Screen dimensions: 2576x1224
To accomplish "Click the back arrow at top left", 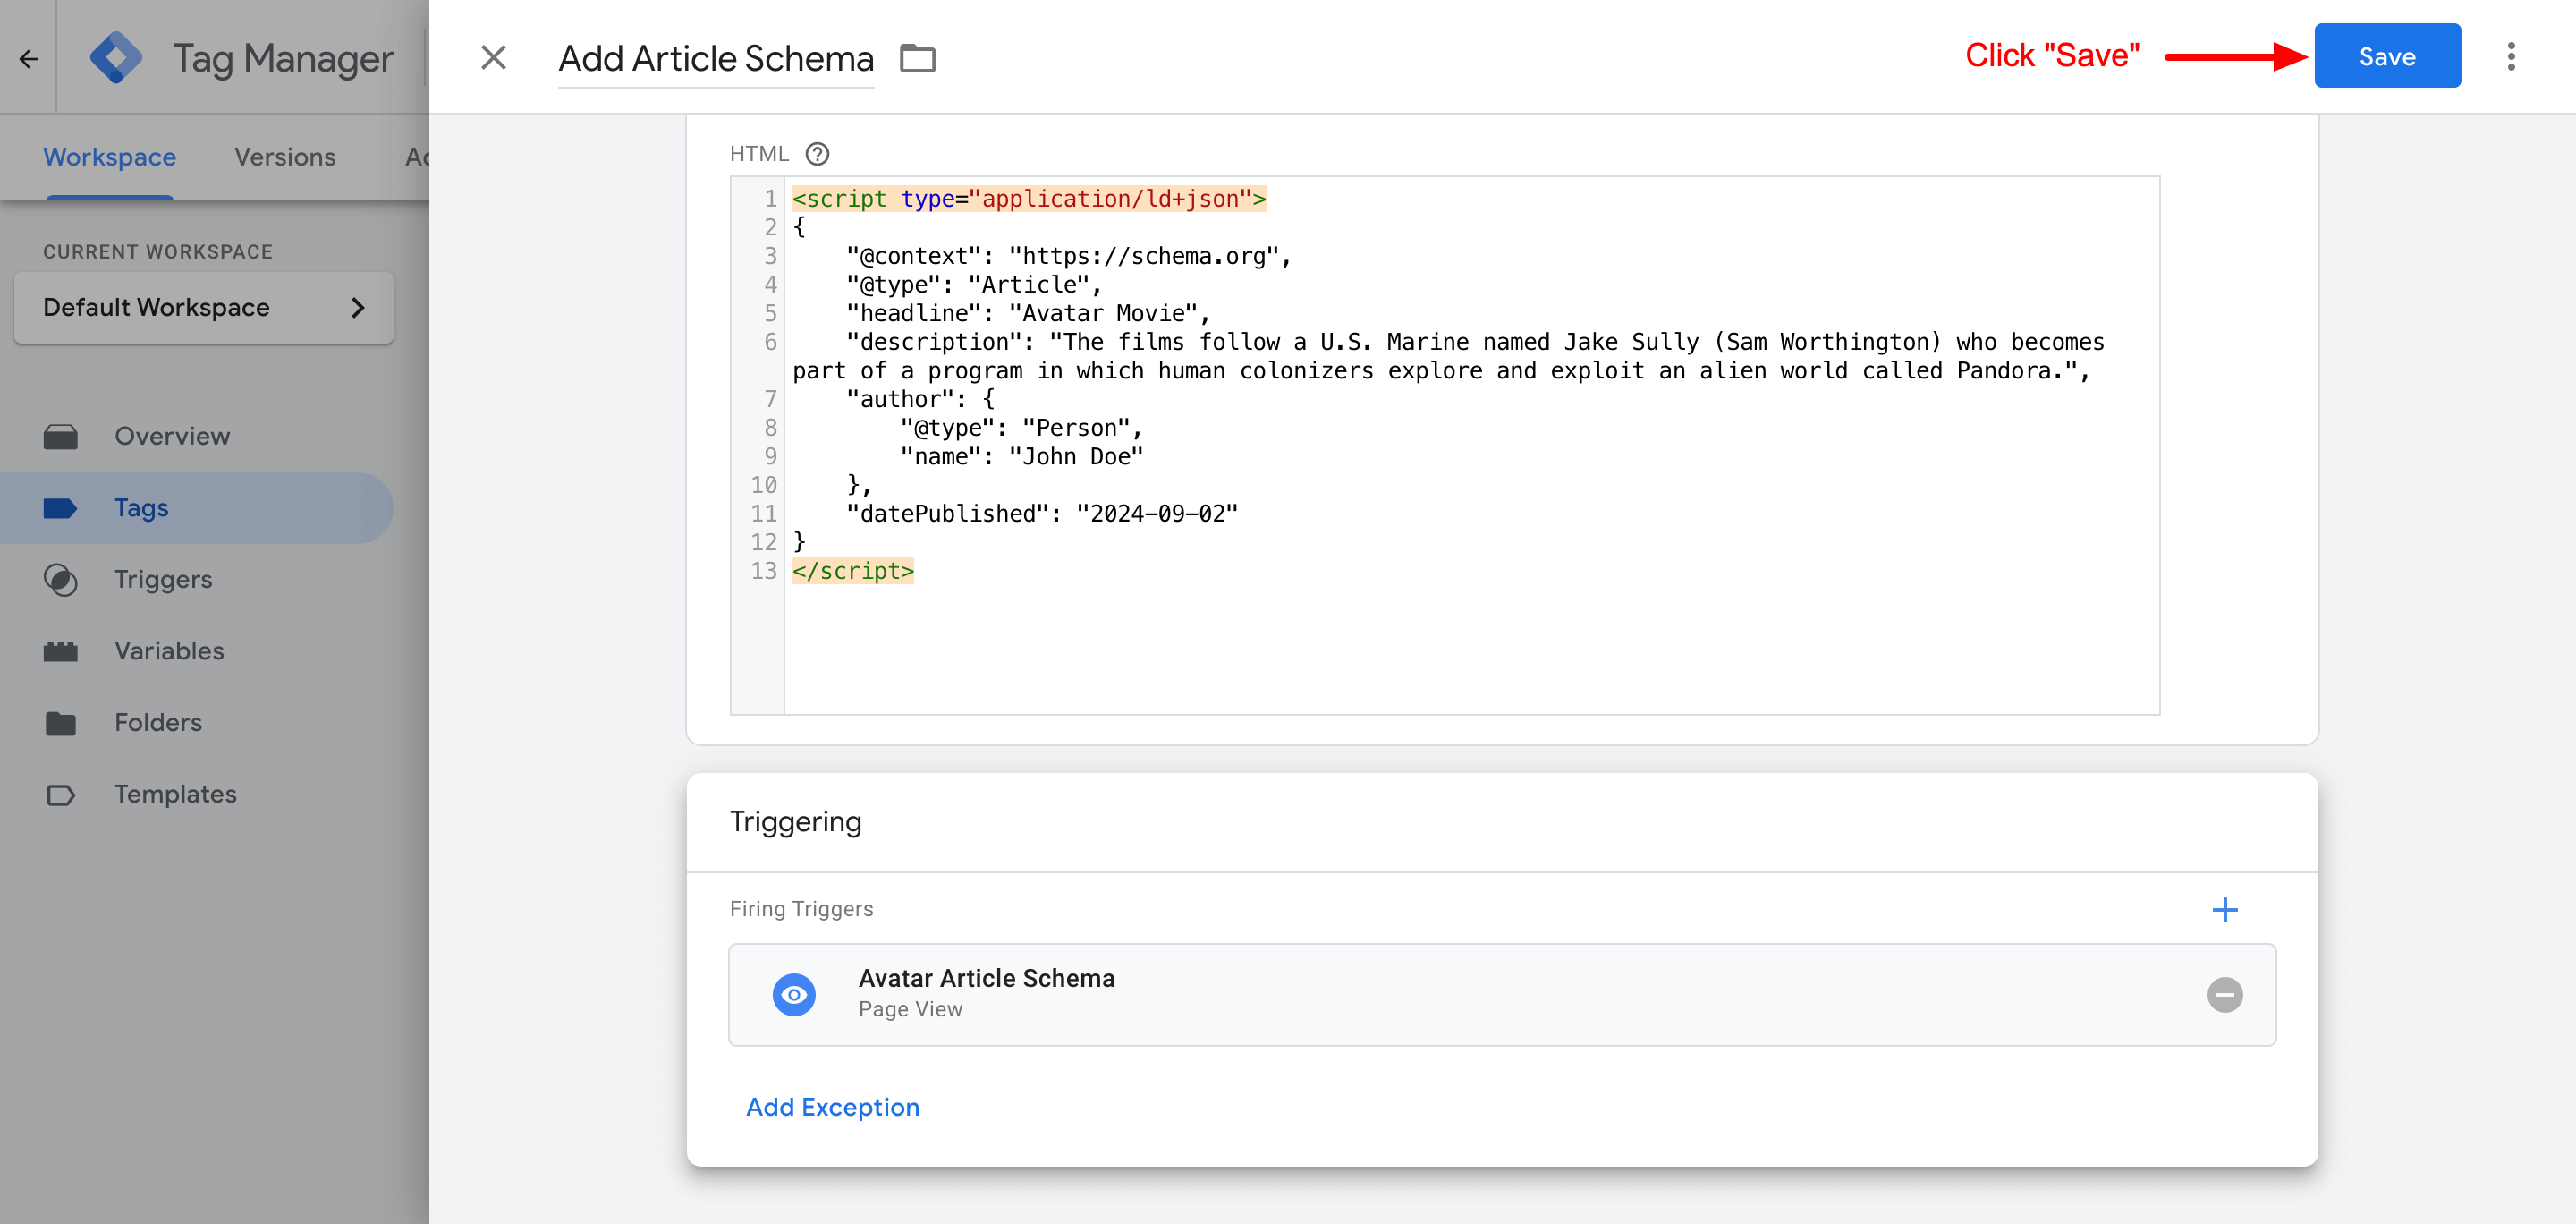I will [28, 57].
